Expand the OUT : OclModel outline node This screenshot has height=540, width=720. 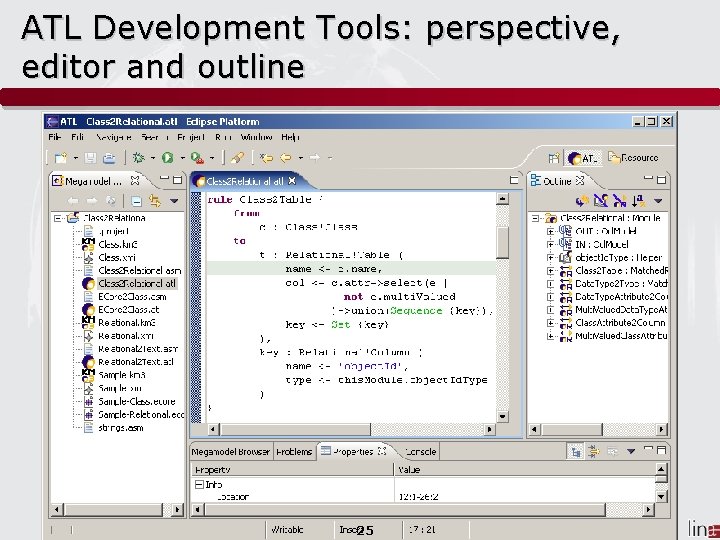(x=551, y=231)
